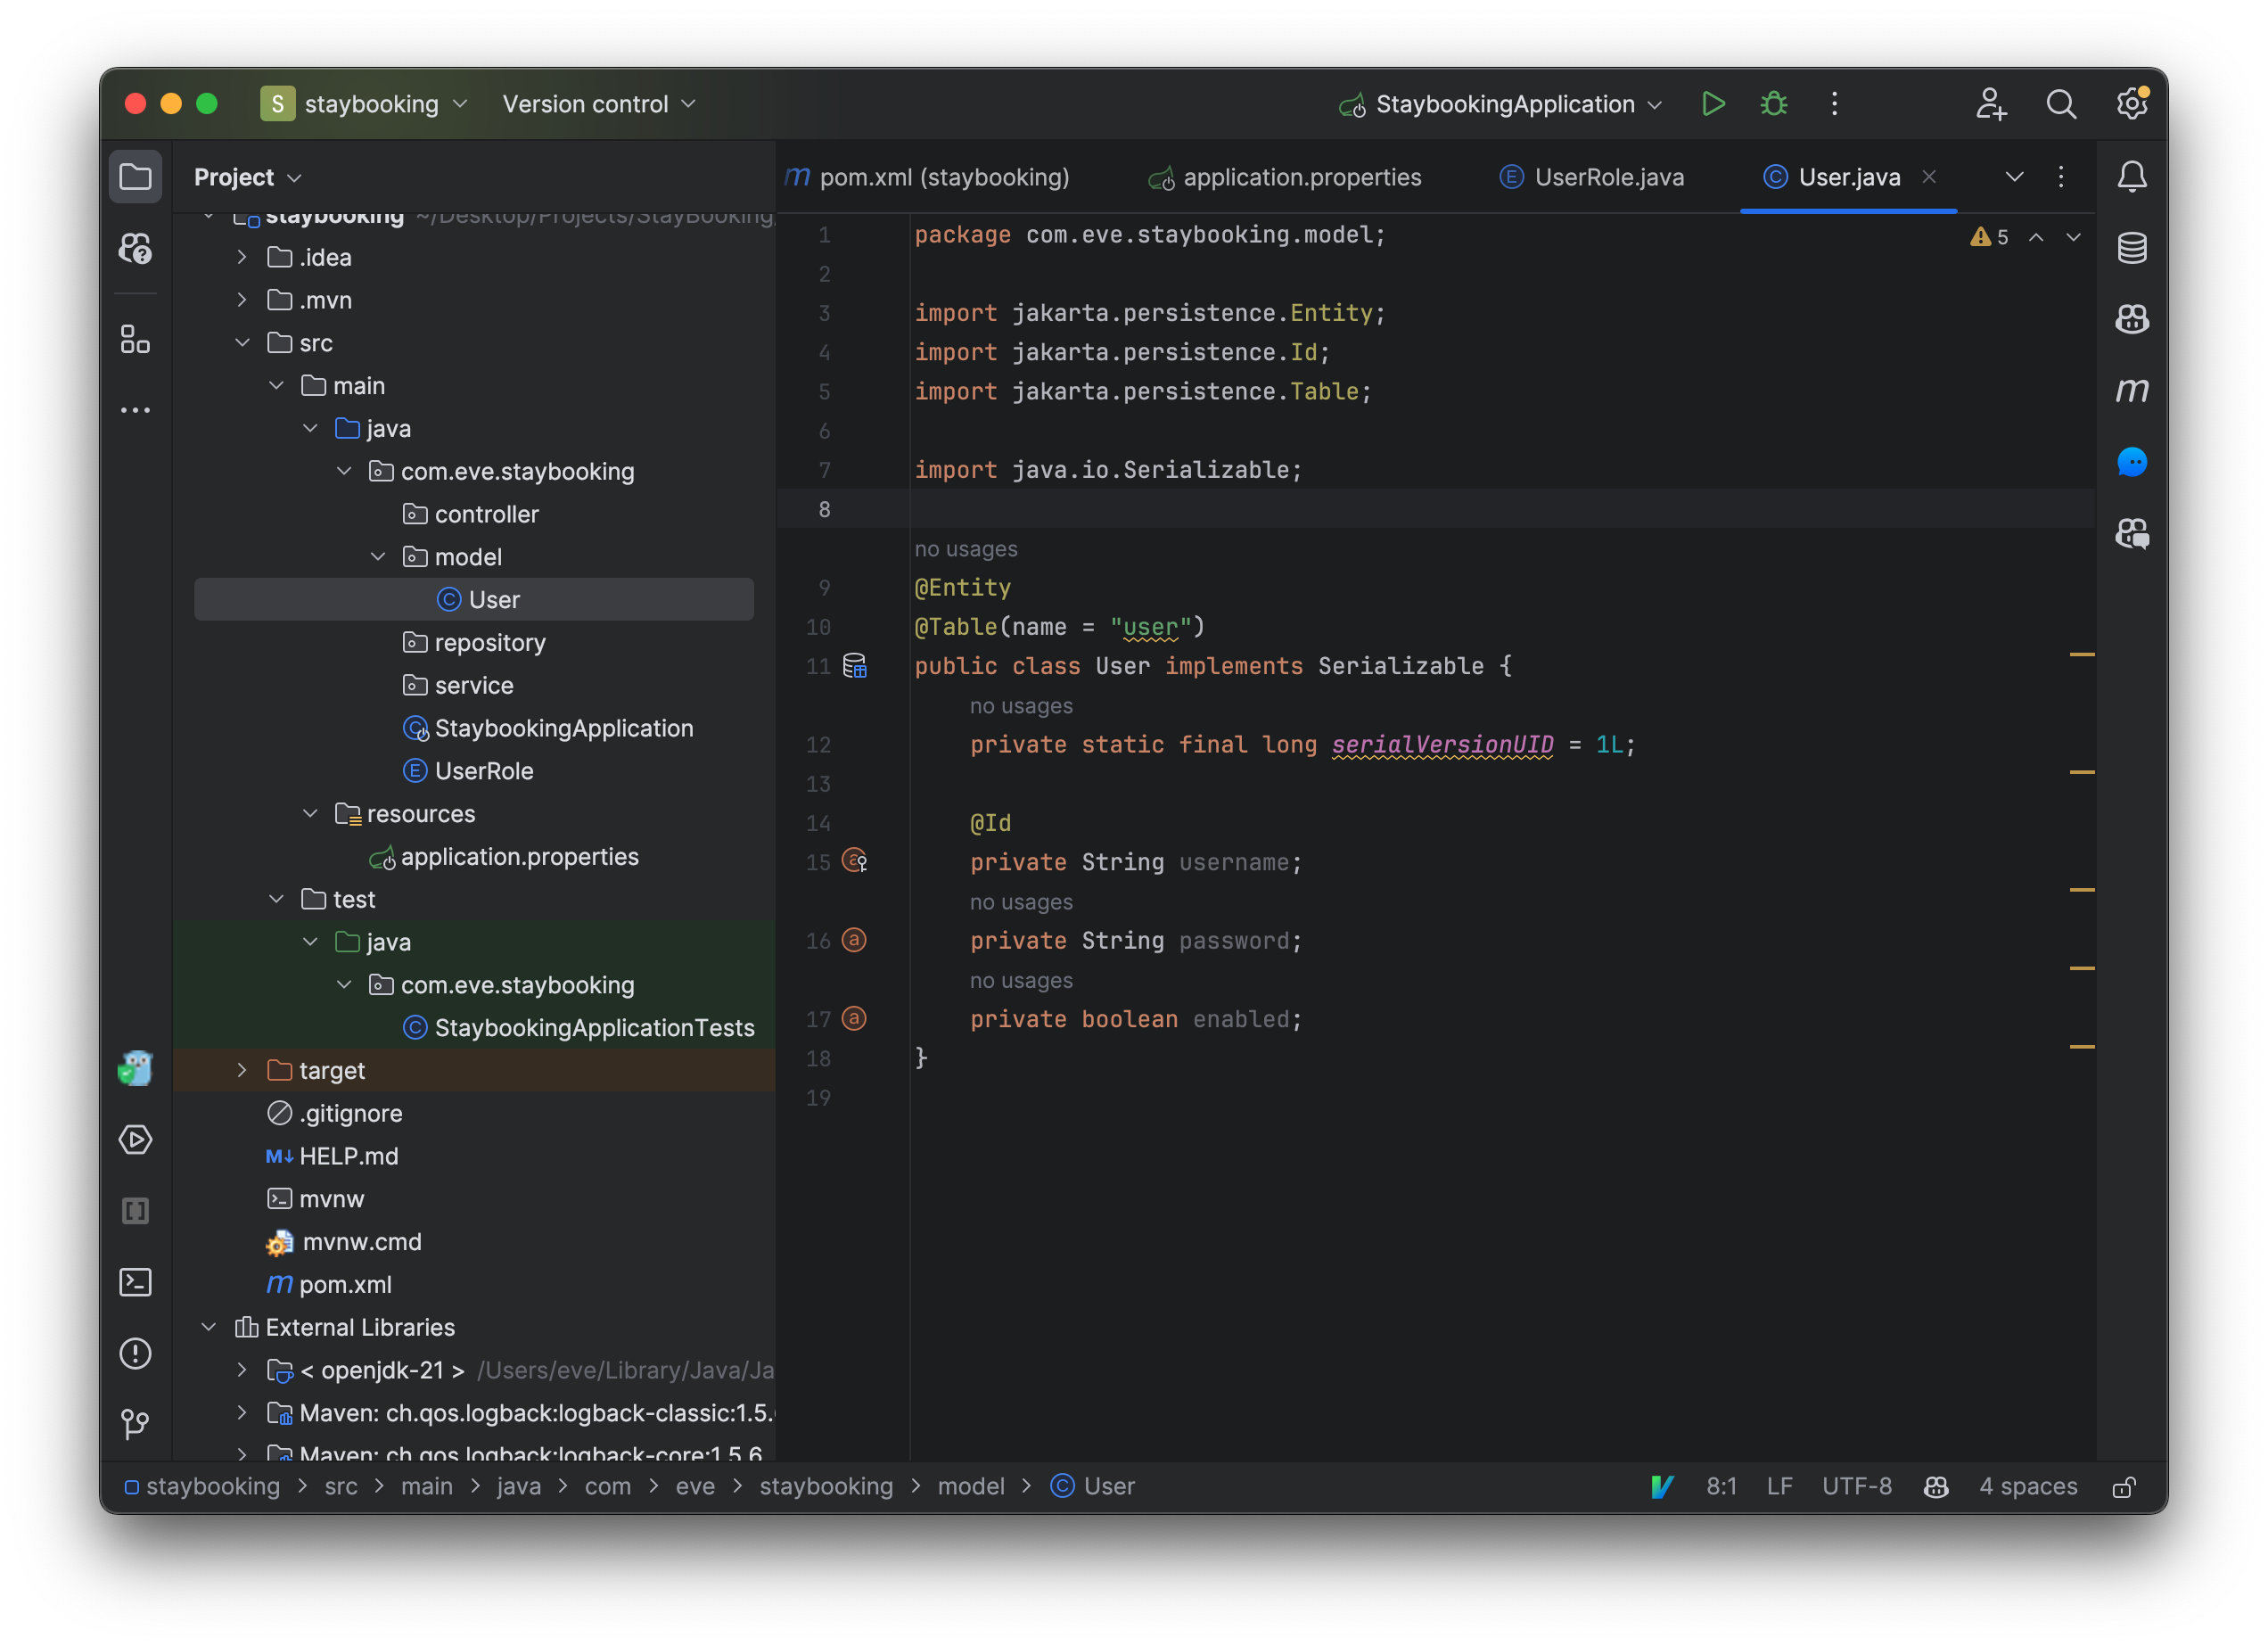This screenshot has width=2268, height=1646.
Task: Collapse the src folder in Project tree
Action: (x=242, y=342)
